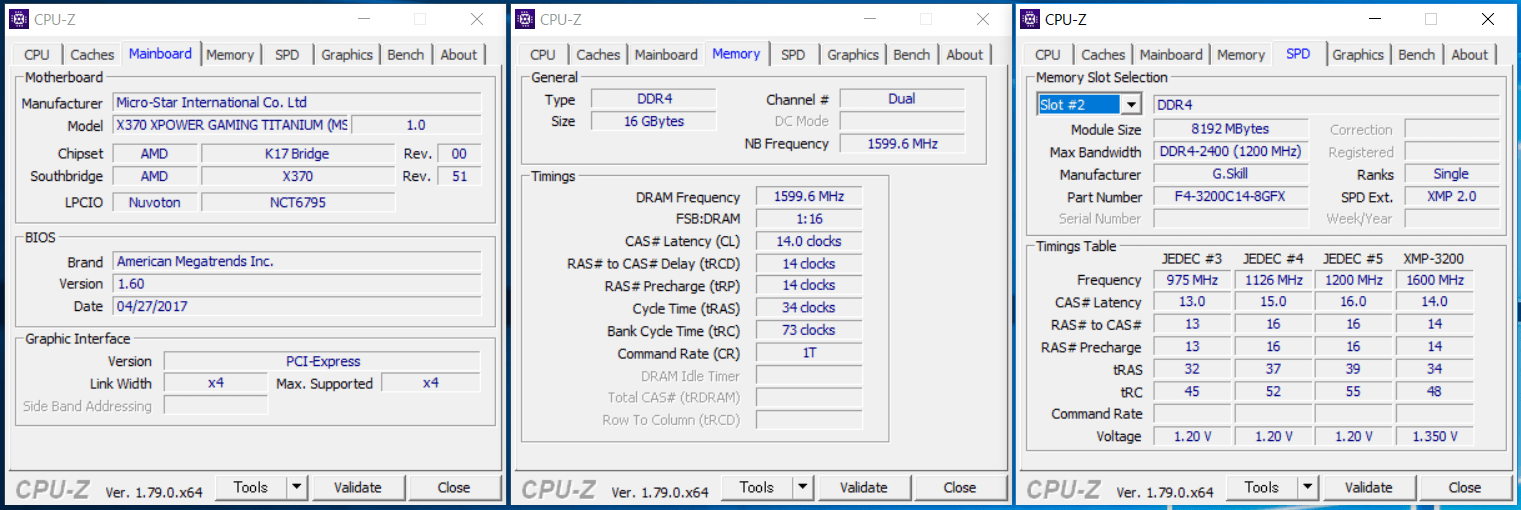Click NB Frequency 1599.6 MHz value
This screenshot has width=1521, height=510.
[901, 144]
